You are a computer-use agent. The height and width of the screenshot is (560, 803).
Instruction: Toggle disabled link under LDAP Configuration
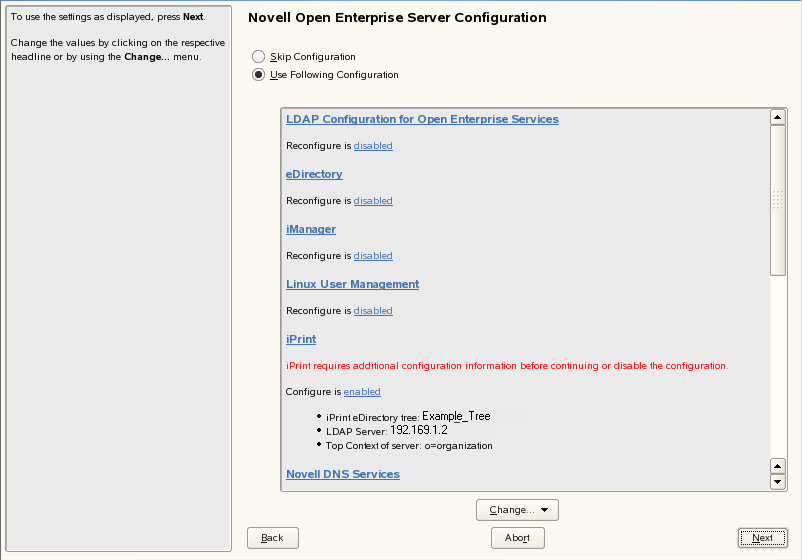(x=373, y=146)
